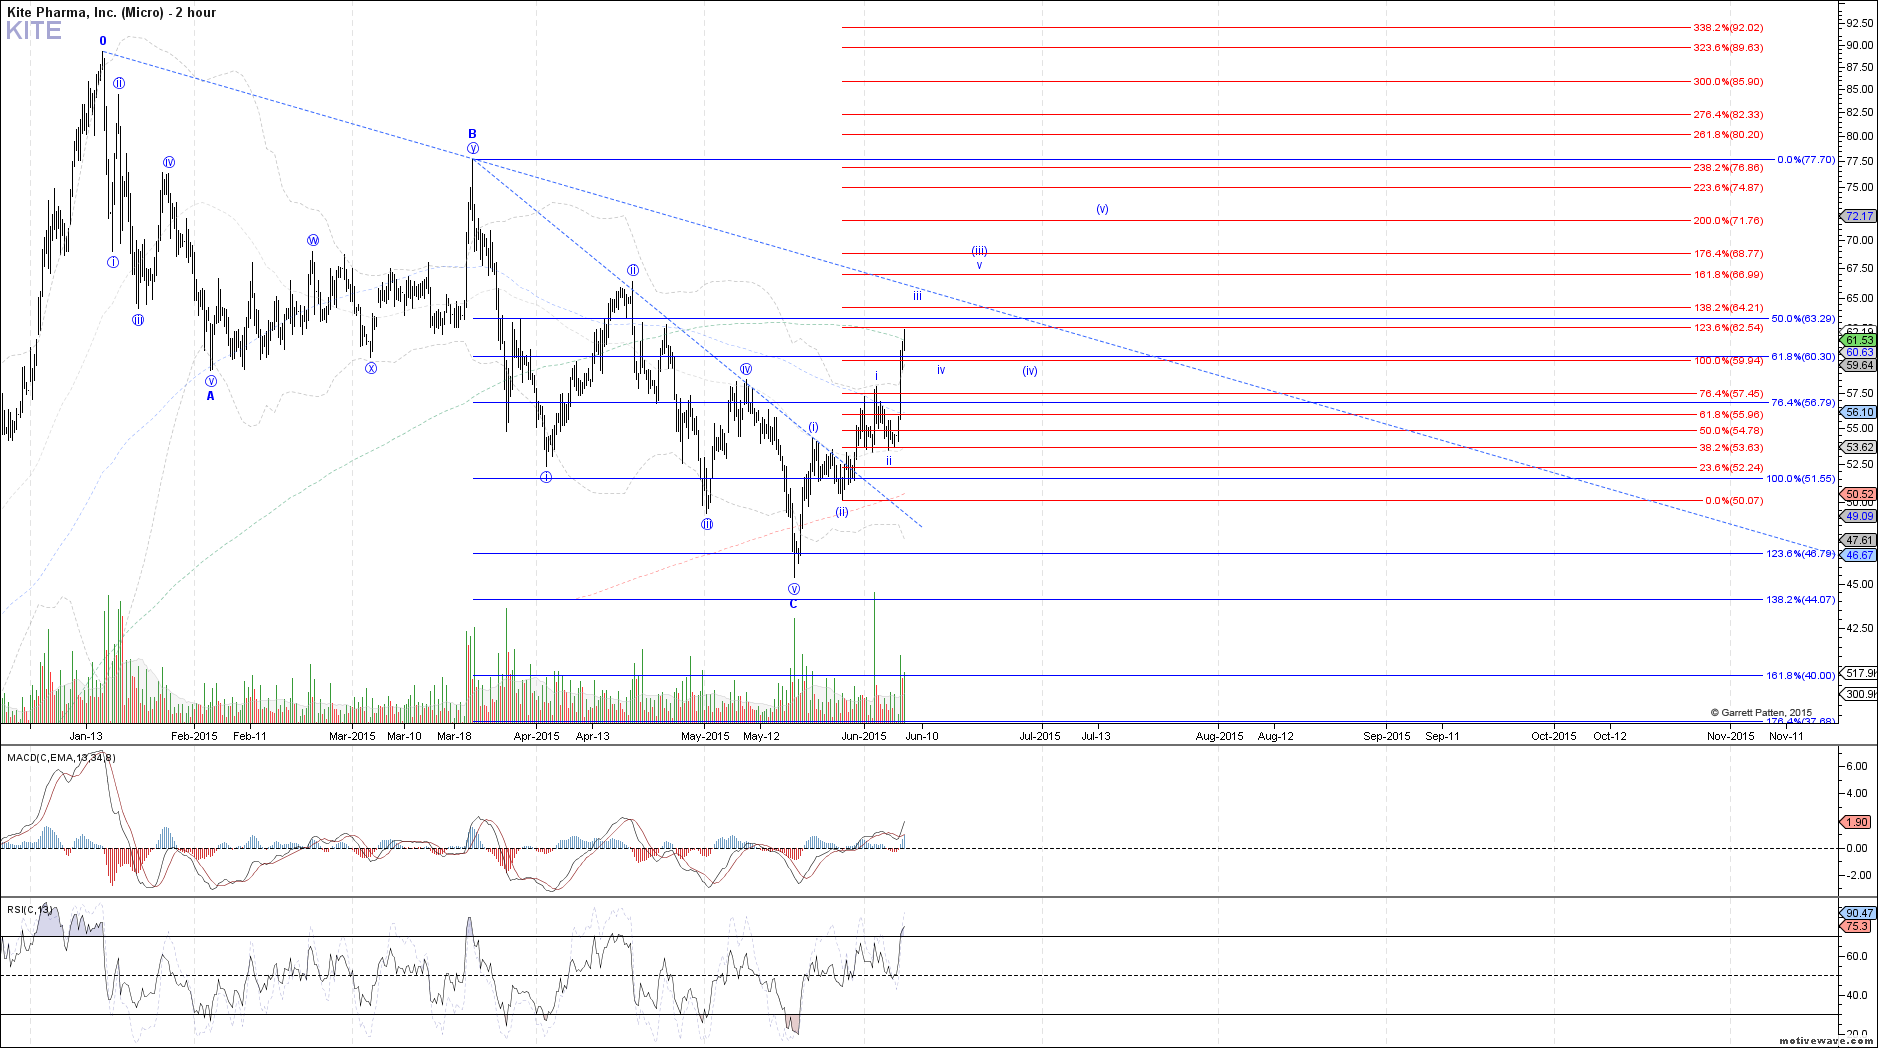Screen dimensions: 1878x1048
Task: Click the 300.0%(85.90) extension label
Action: point(1728,82)
